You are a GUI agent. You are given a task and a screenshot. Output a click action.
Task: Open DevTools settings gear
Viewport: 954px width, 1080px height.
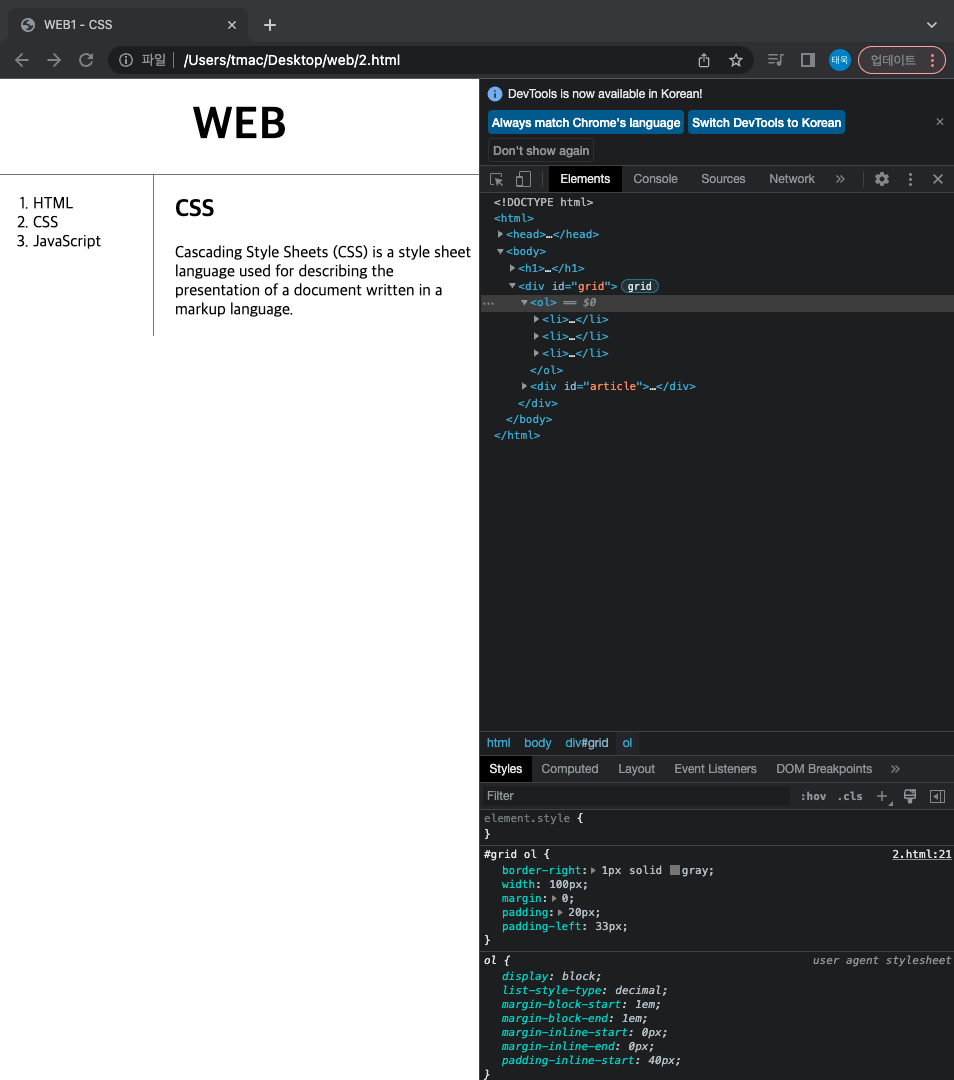(881, 179)
